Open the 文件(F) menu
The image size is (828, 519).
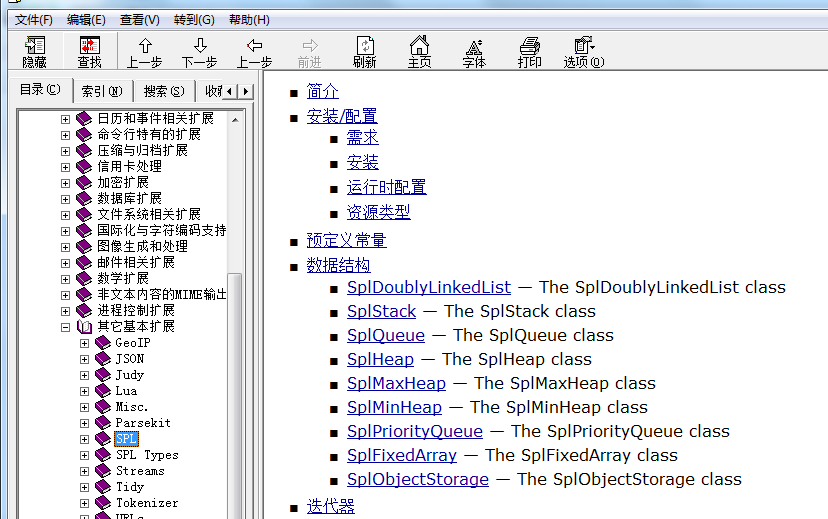click(x=34, y=20)
